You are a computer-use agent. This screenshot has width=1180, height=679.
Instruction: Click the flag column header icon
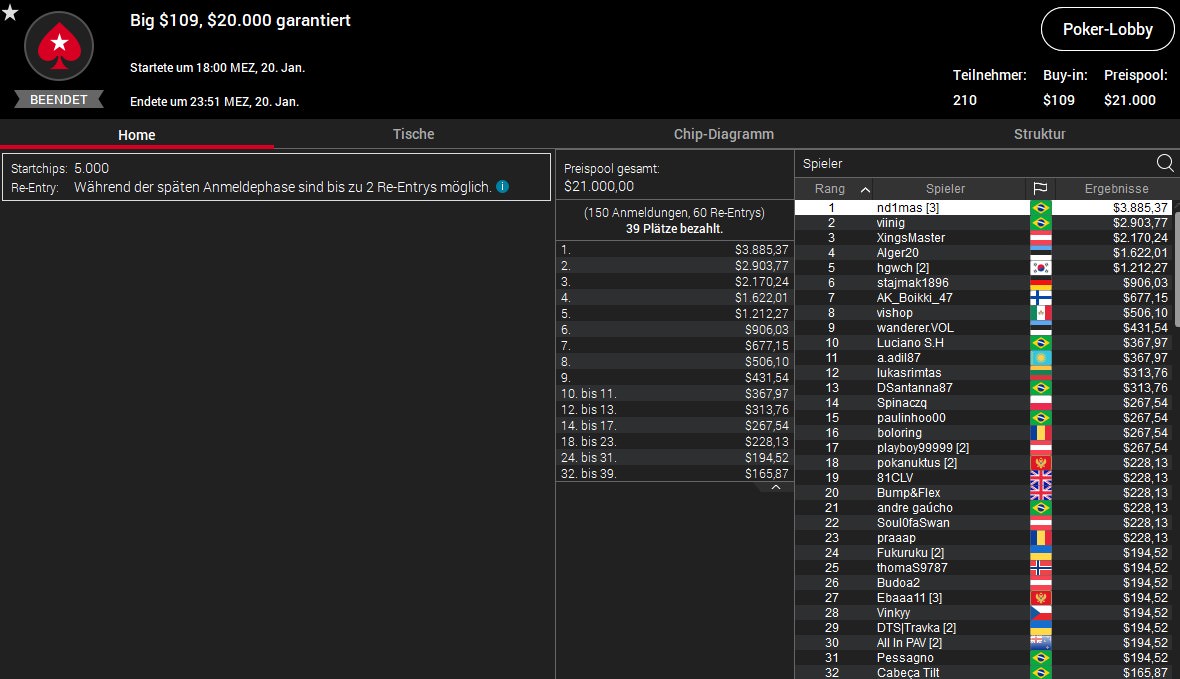click(1041, 189)
